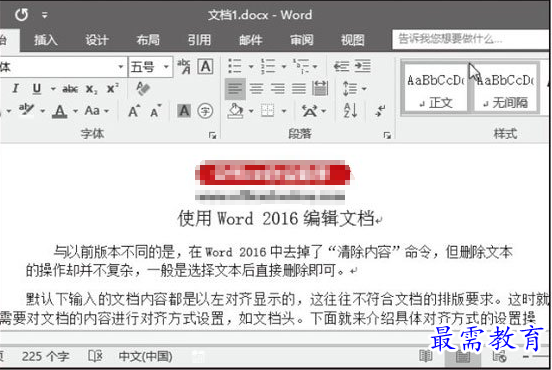The height and width of the screenshot is (370, 552).
Task: Switch to the 布局 tab
Action: coord(148,40)
